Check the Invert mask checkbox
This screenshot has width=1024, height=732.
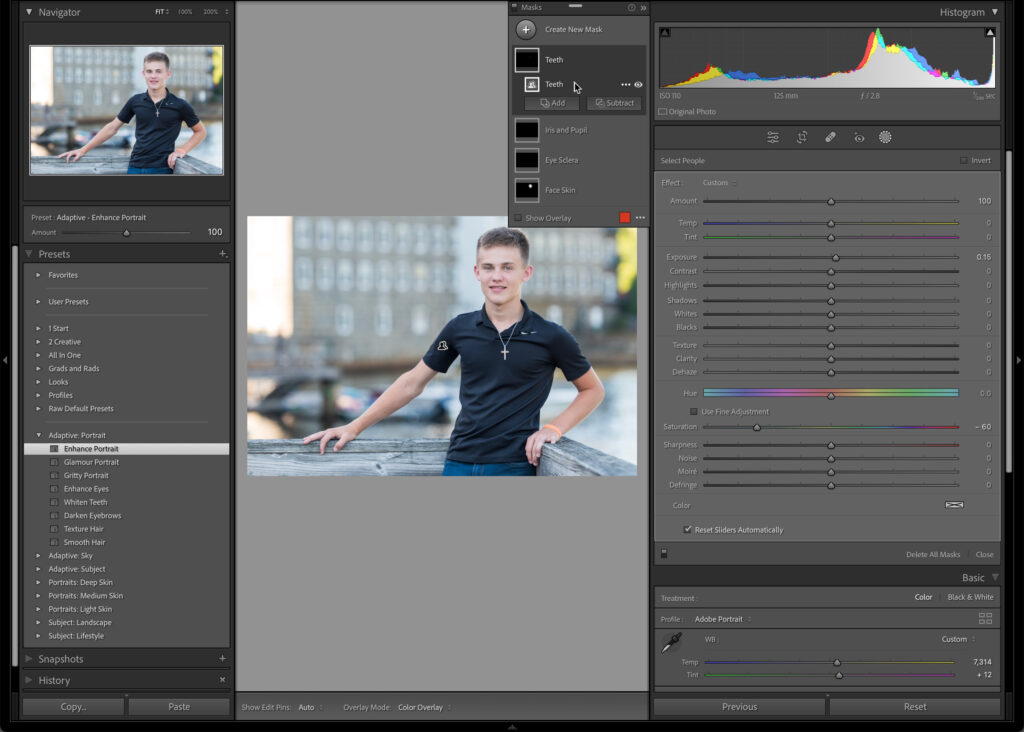pos(964,161)
